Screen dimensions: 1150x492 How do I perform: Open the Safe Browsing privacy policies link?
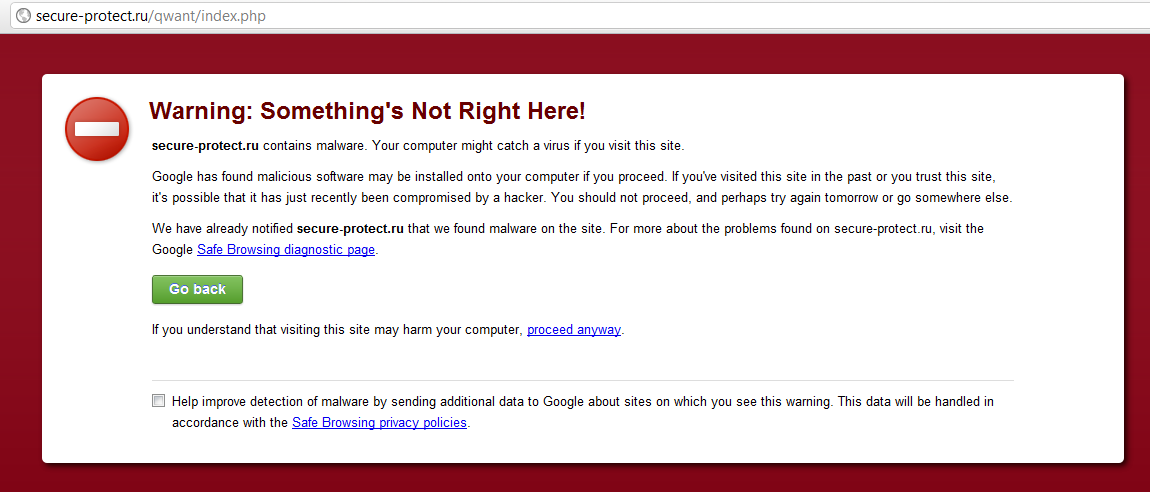(379, 423)
